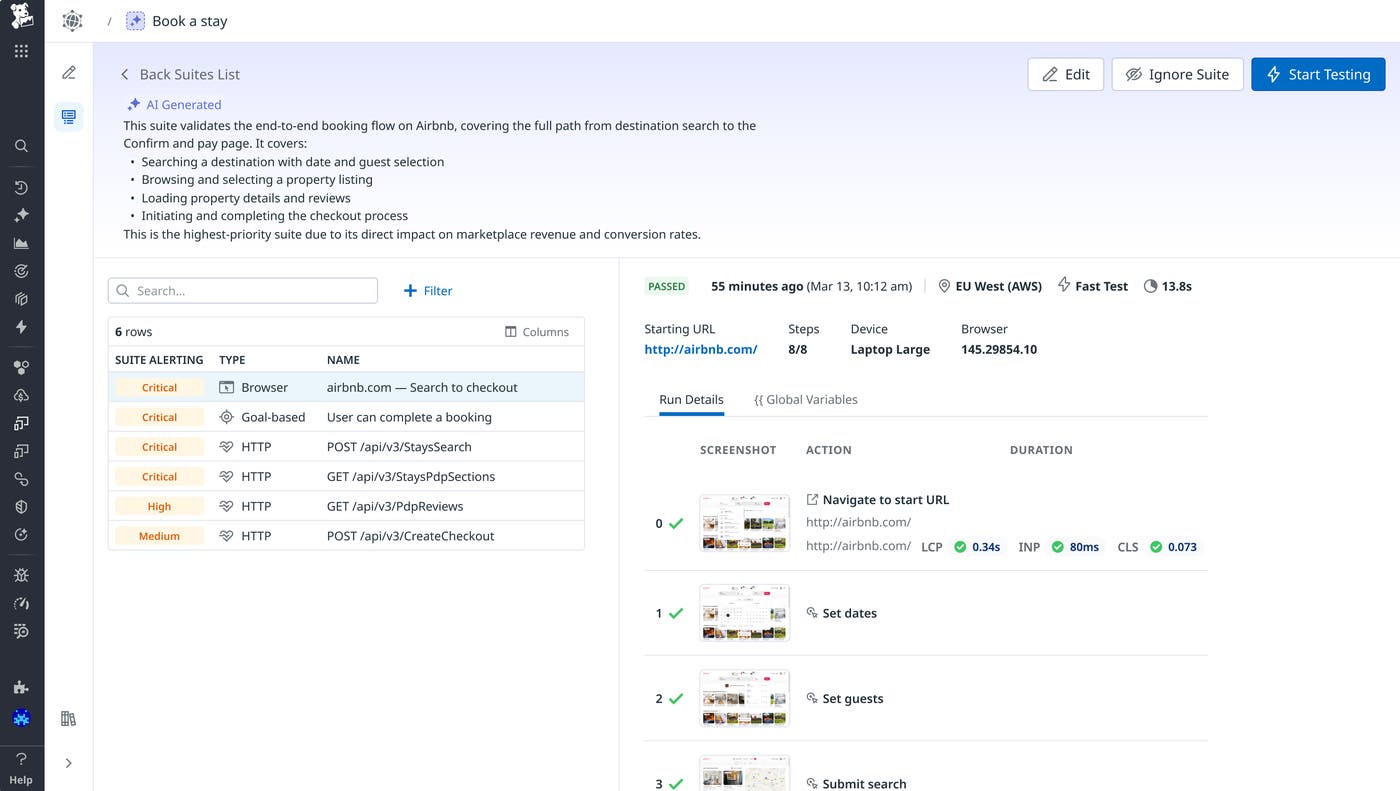Click the SUITE ALERTING column header
This screenshot has height=791, width=1400.
click(x=159, y=360)
